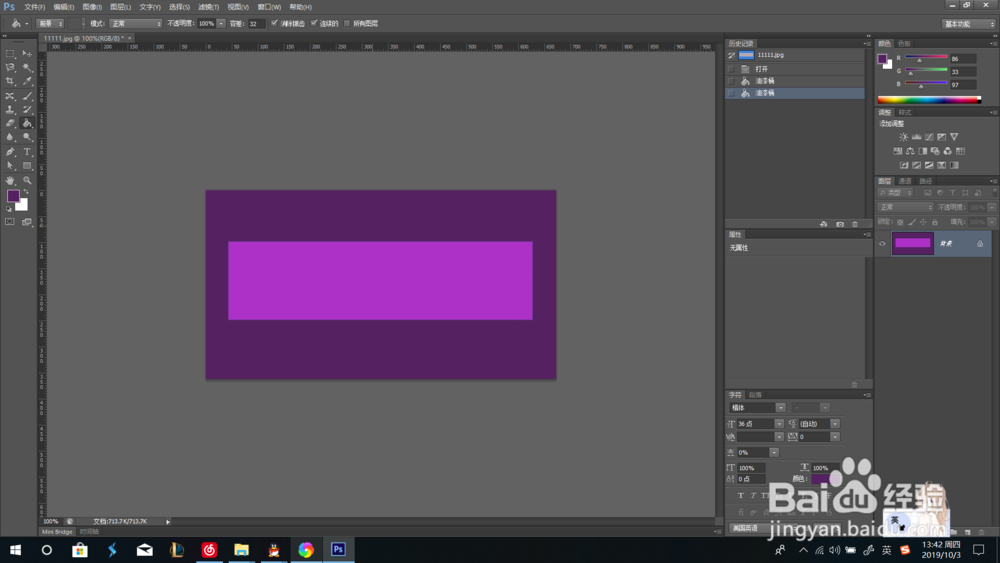This screenshot has height=563, width=1000.
Task: Open the File menu
Action: pos(34,7)
